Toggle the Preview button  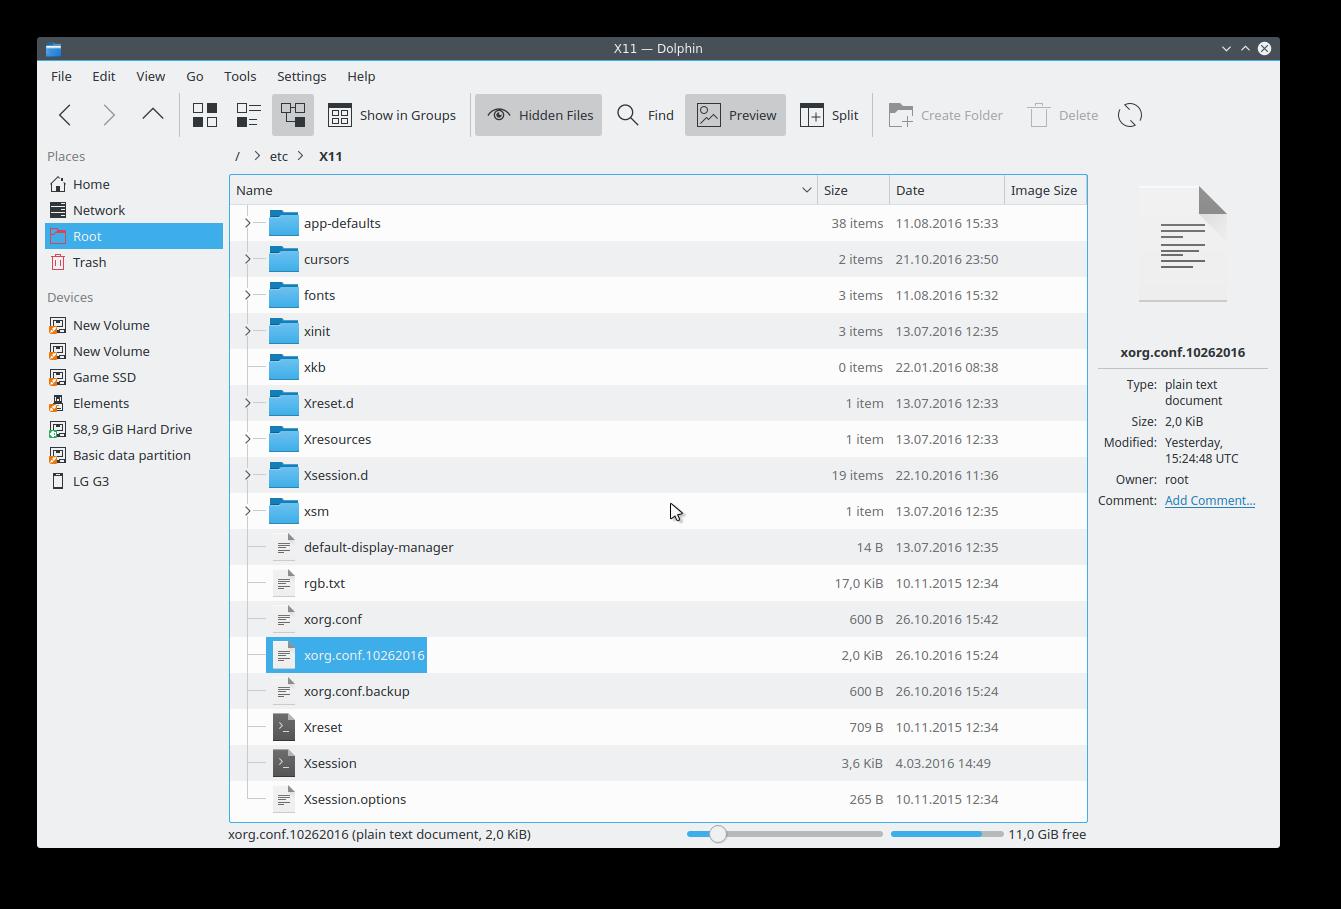tap(736, 115)
